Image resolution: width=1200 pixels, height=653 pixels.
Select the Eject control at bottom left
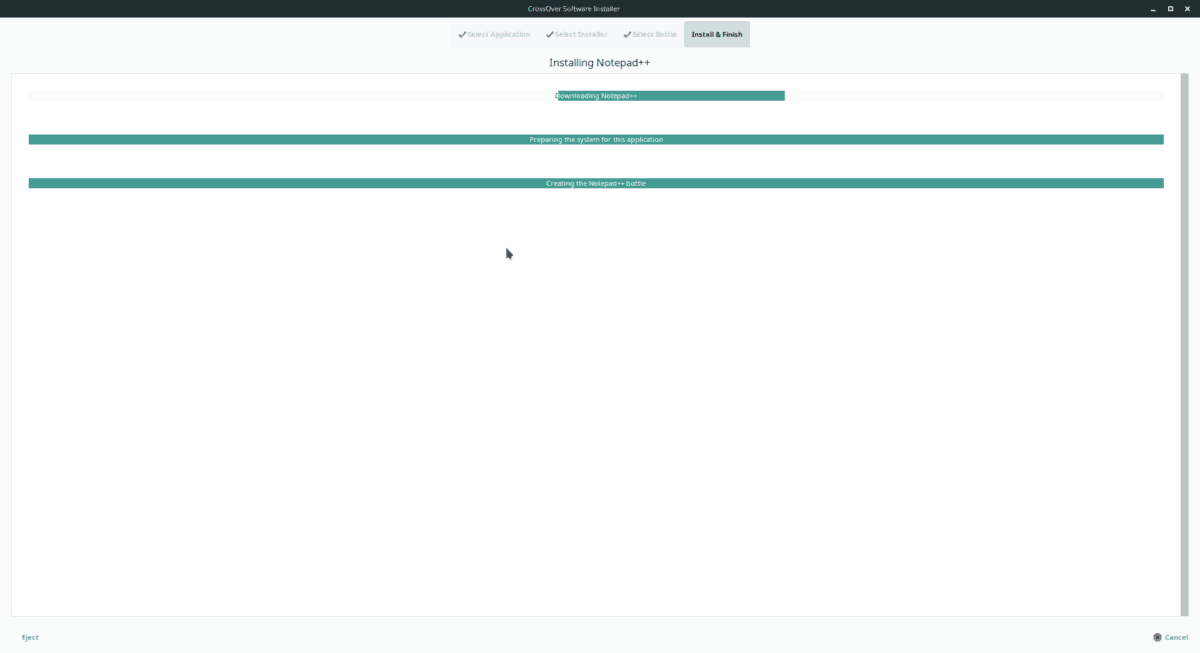pyautogui.click(x=29, y=637)
